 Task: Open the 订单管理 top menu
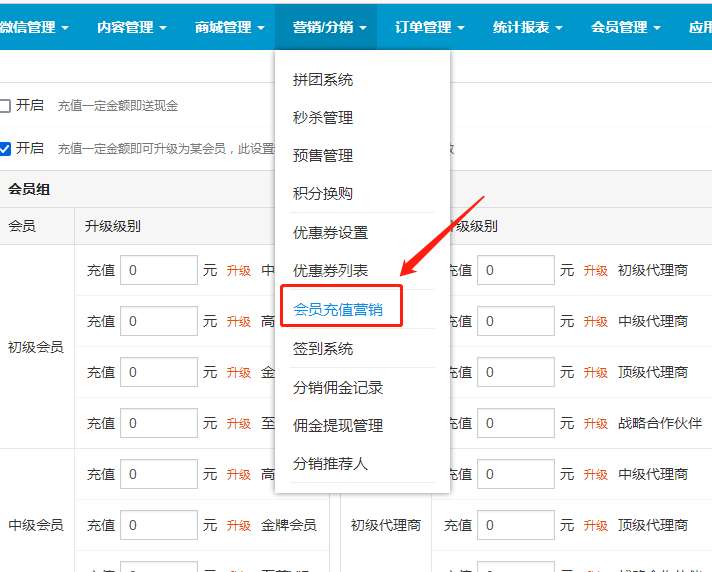[x=429, y=27]
